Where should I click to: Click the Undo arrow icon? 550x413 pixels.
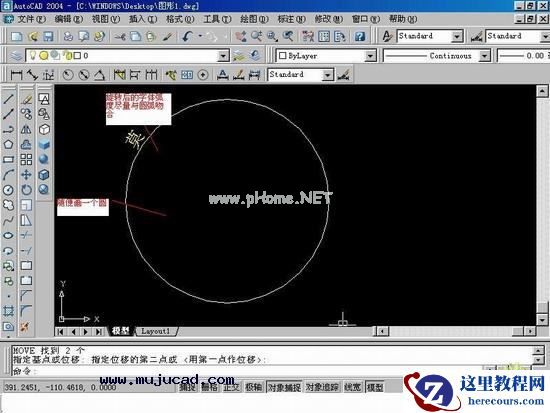pyautogui.click(x=188, y=36)
